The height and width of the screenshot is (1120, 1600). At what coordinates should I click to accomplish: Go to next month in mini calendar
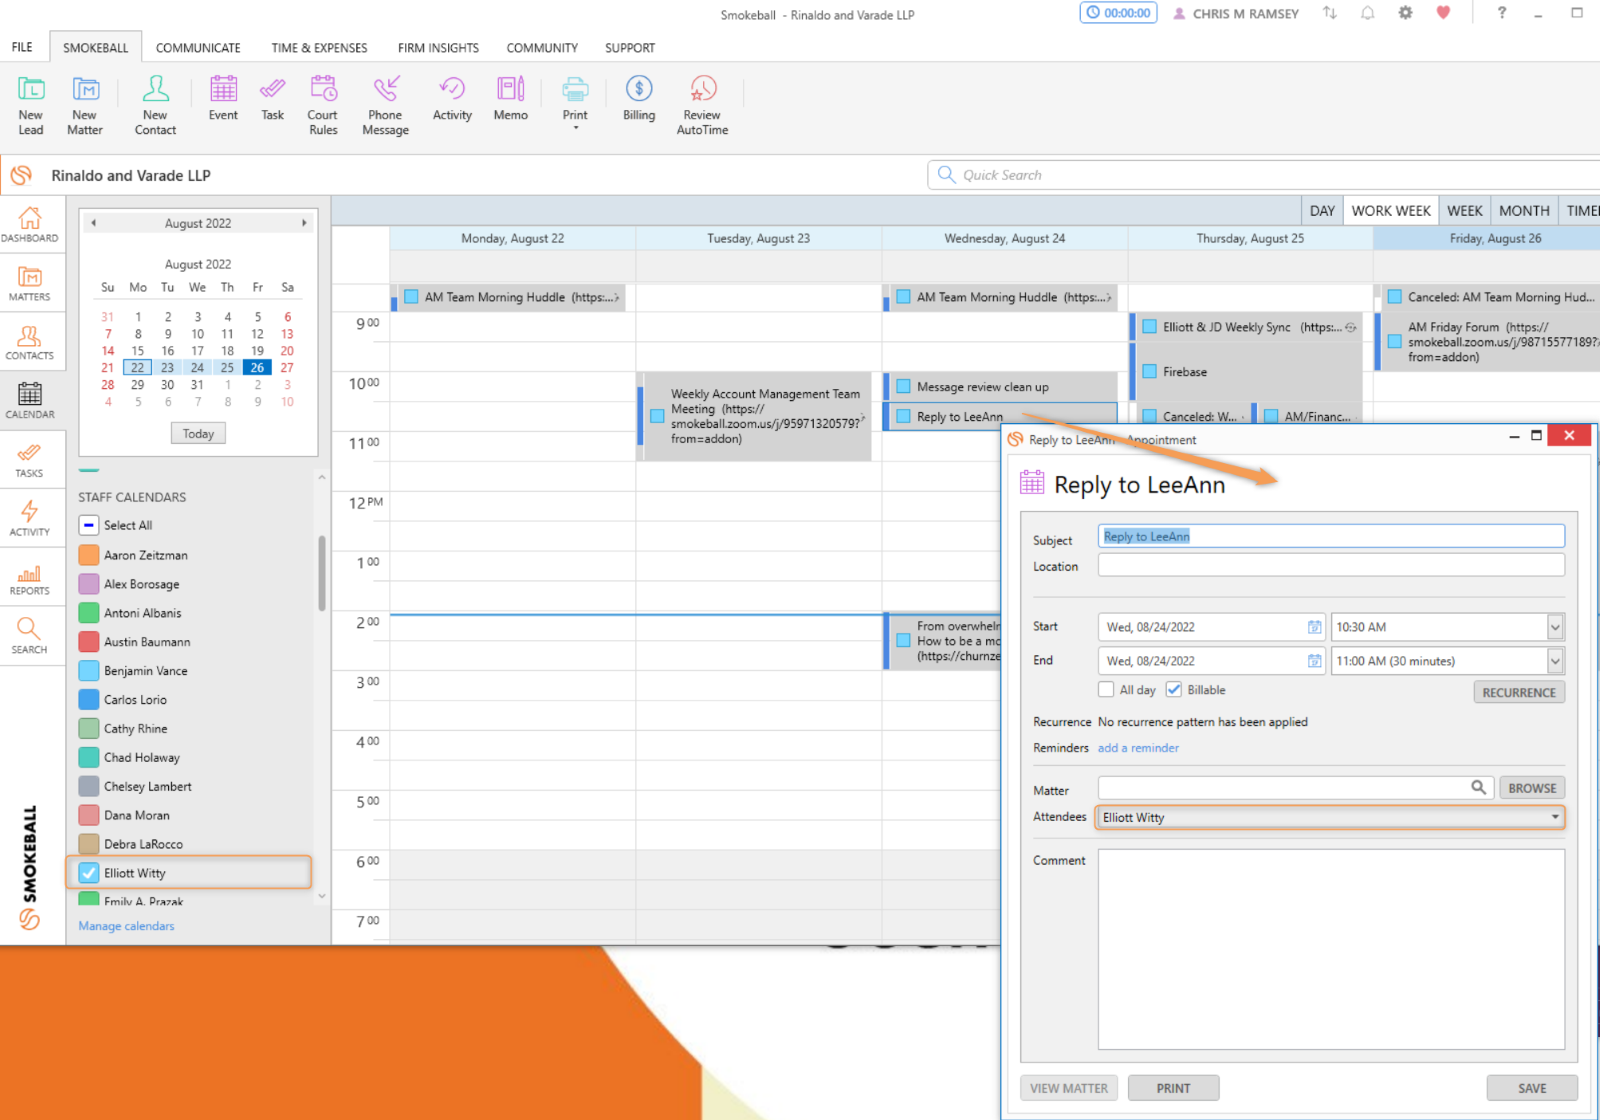[x=304, y=223]
